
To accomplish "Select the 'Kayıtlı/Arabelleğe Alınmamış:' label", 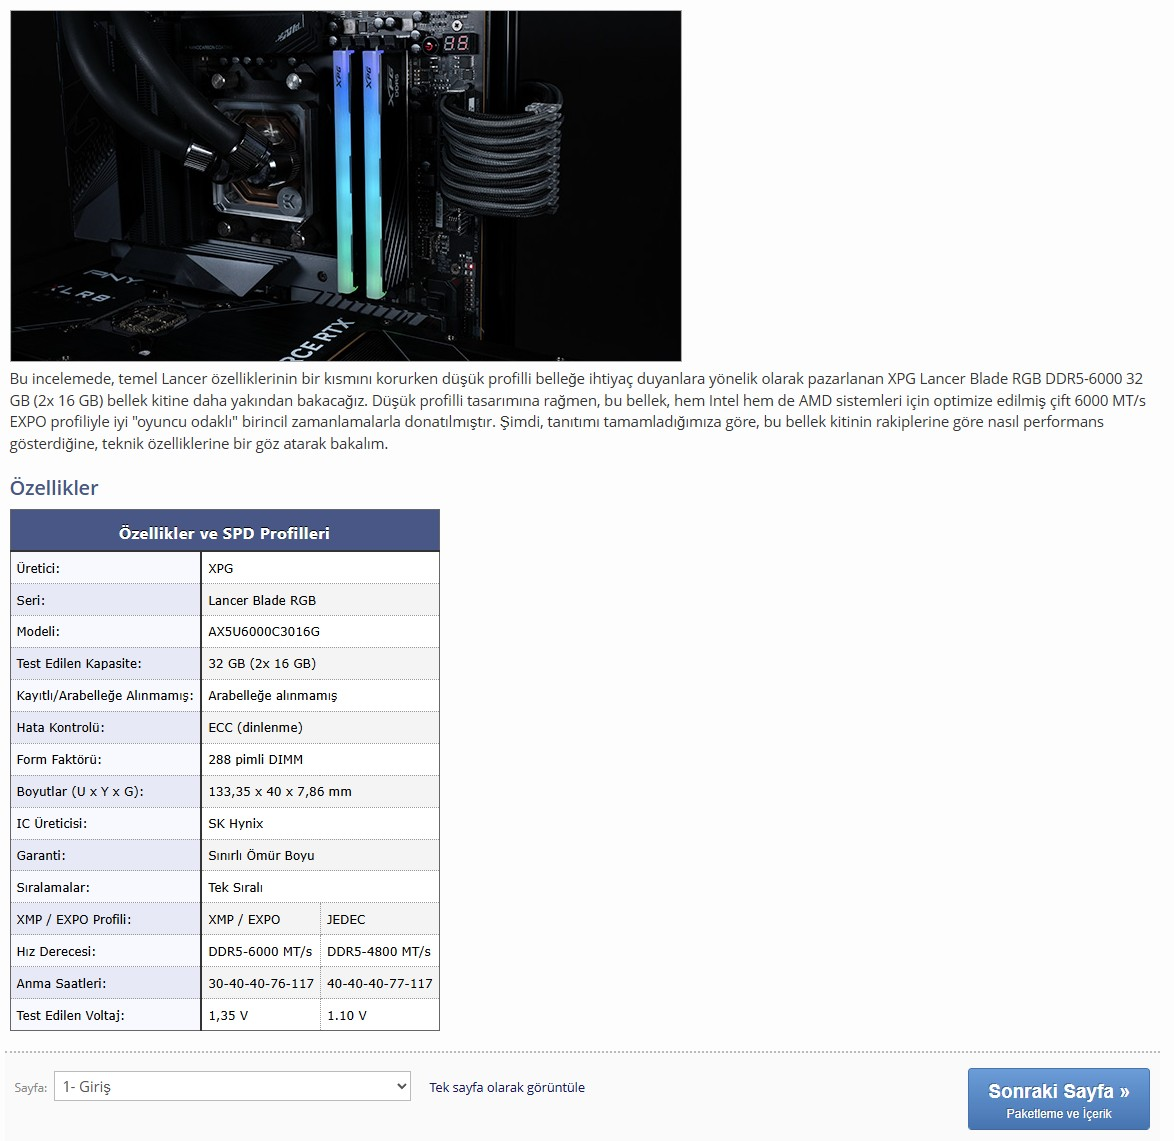I will click(x=105, y=696).
